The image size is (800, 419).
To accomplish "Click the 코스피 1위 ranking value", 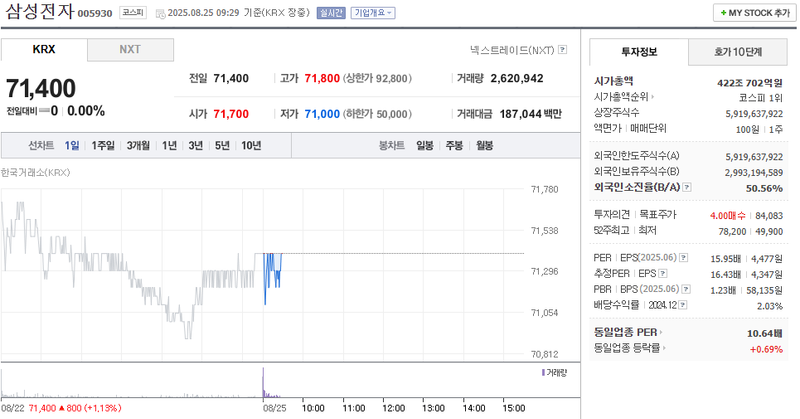I will click(x=761, y=97).
